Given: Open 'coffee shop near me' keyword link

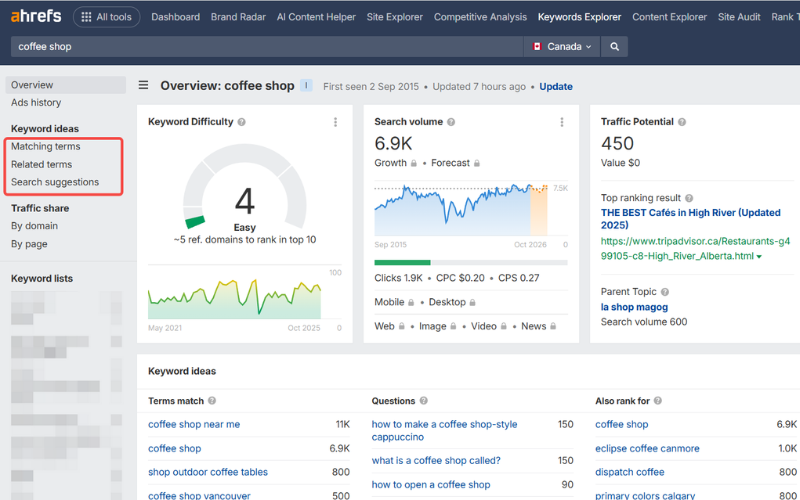Looking at the screenshot, I should tap(194, 425).
